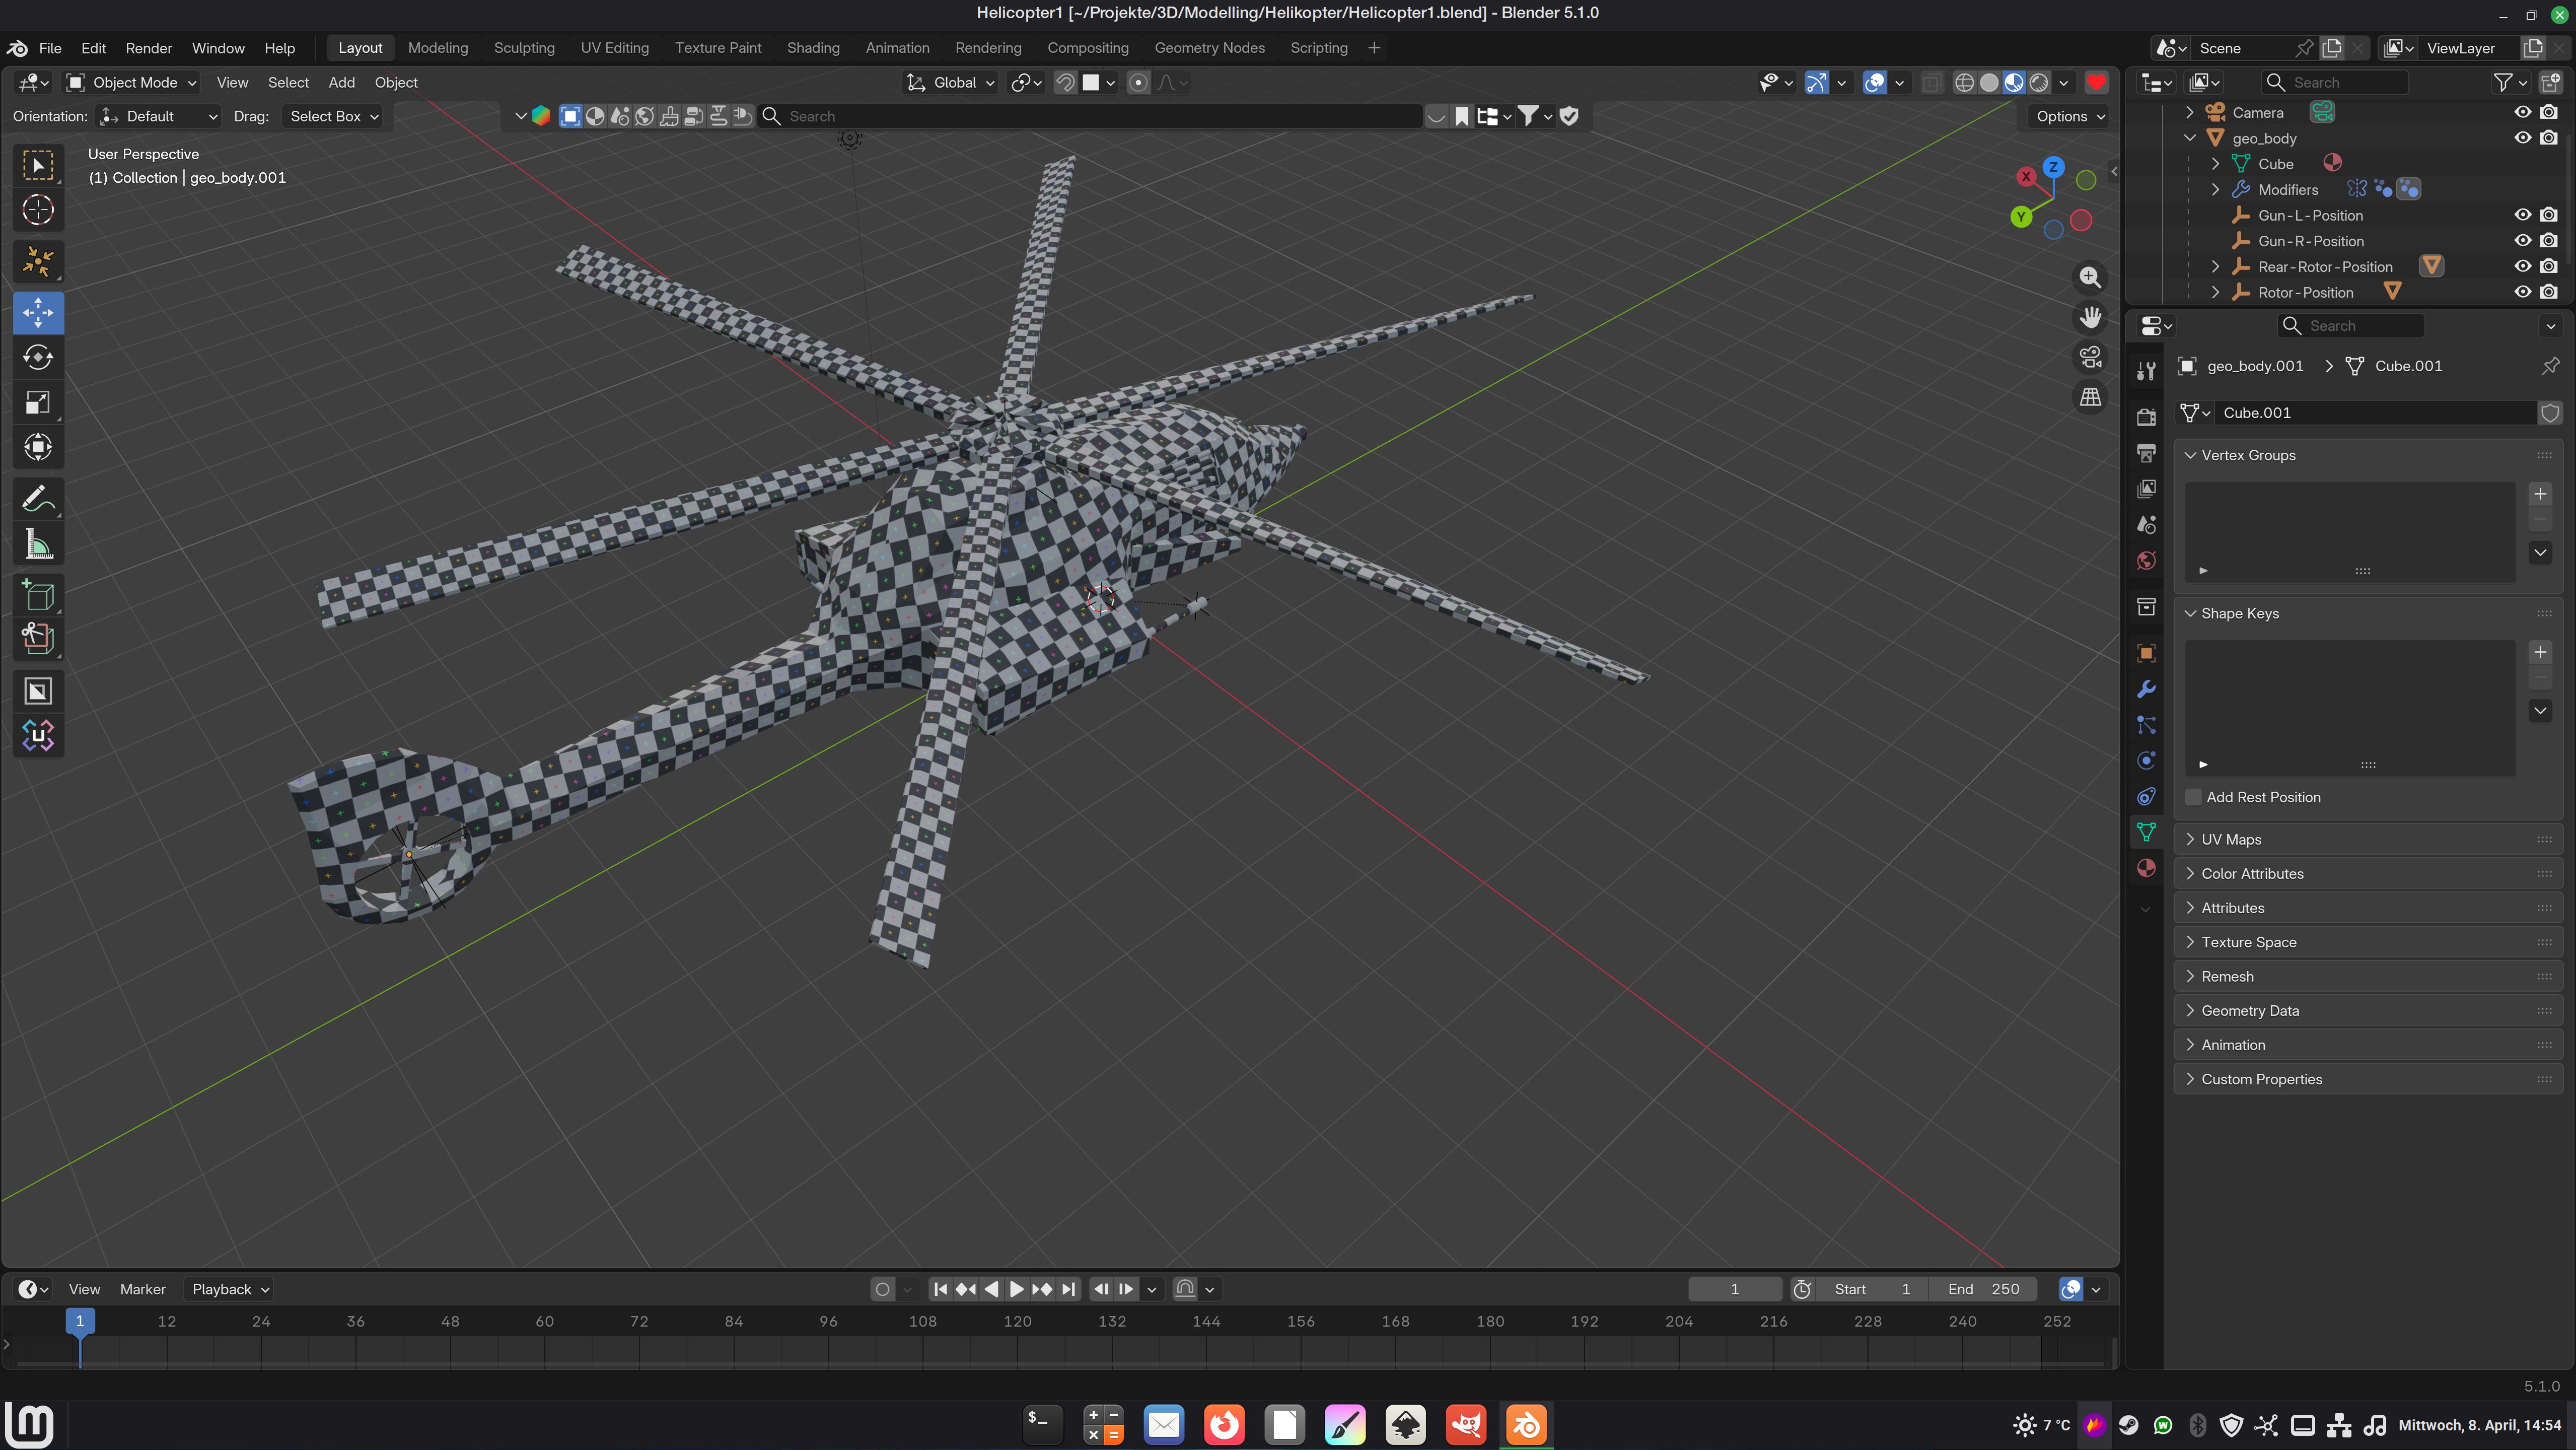
Task: Switch to the Shading workspace tab
Action: tap(813, 48)
